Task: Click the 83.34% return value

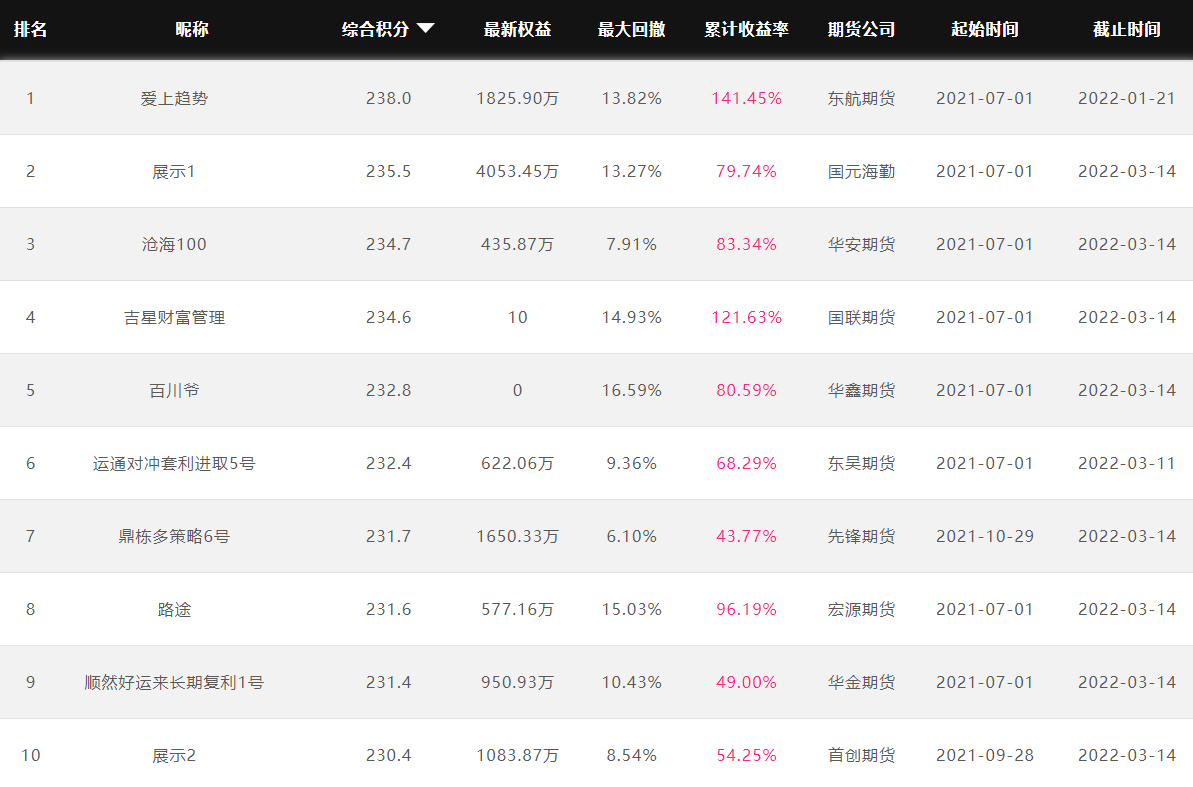Action: click(x=746, y=244)
